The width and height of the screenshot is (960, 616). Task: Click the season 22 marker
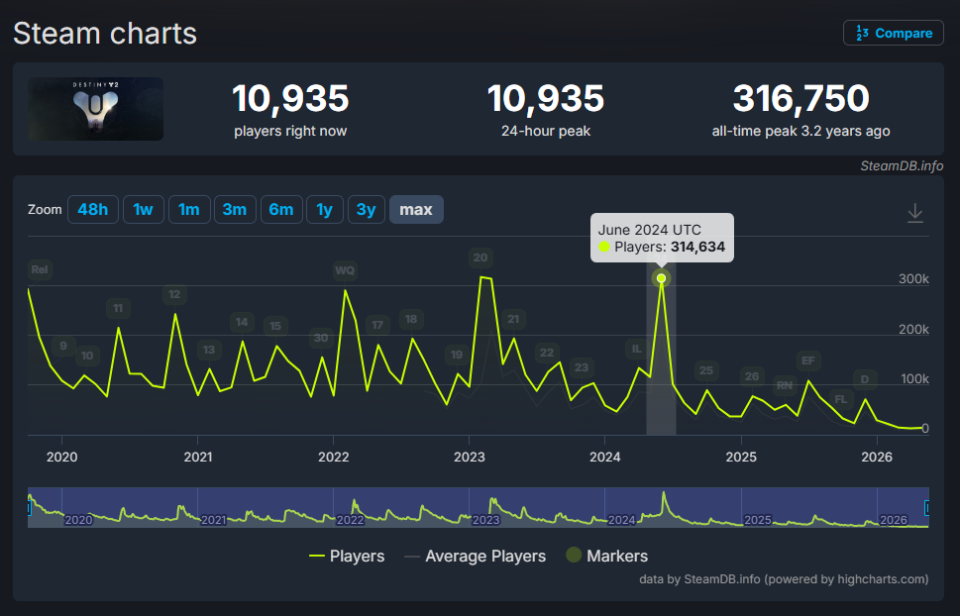pos(547,353)
